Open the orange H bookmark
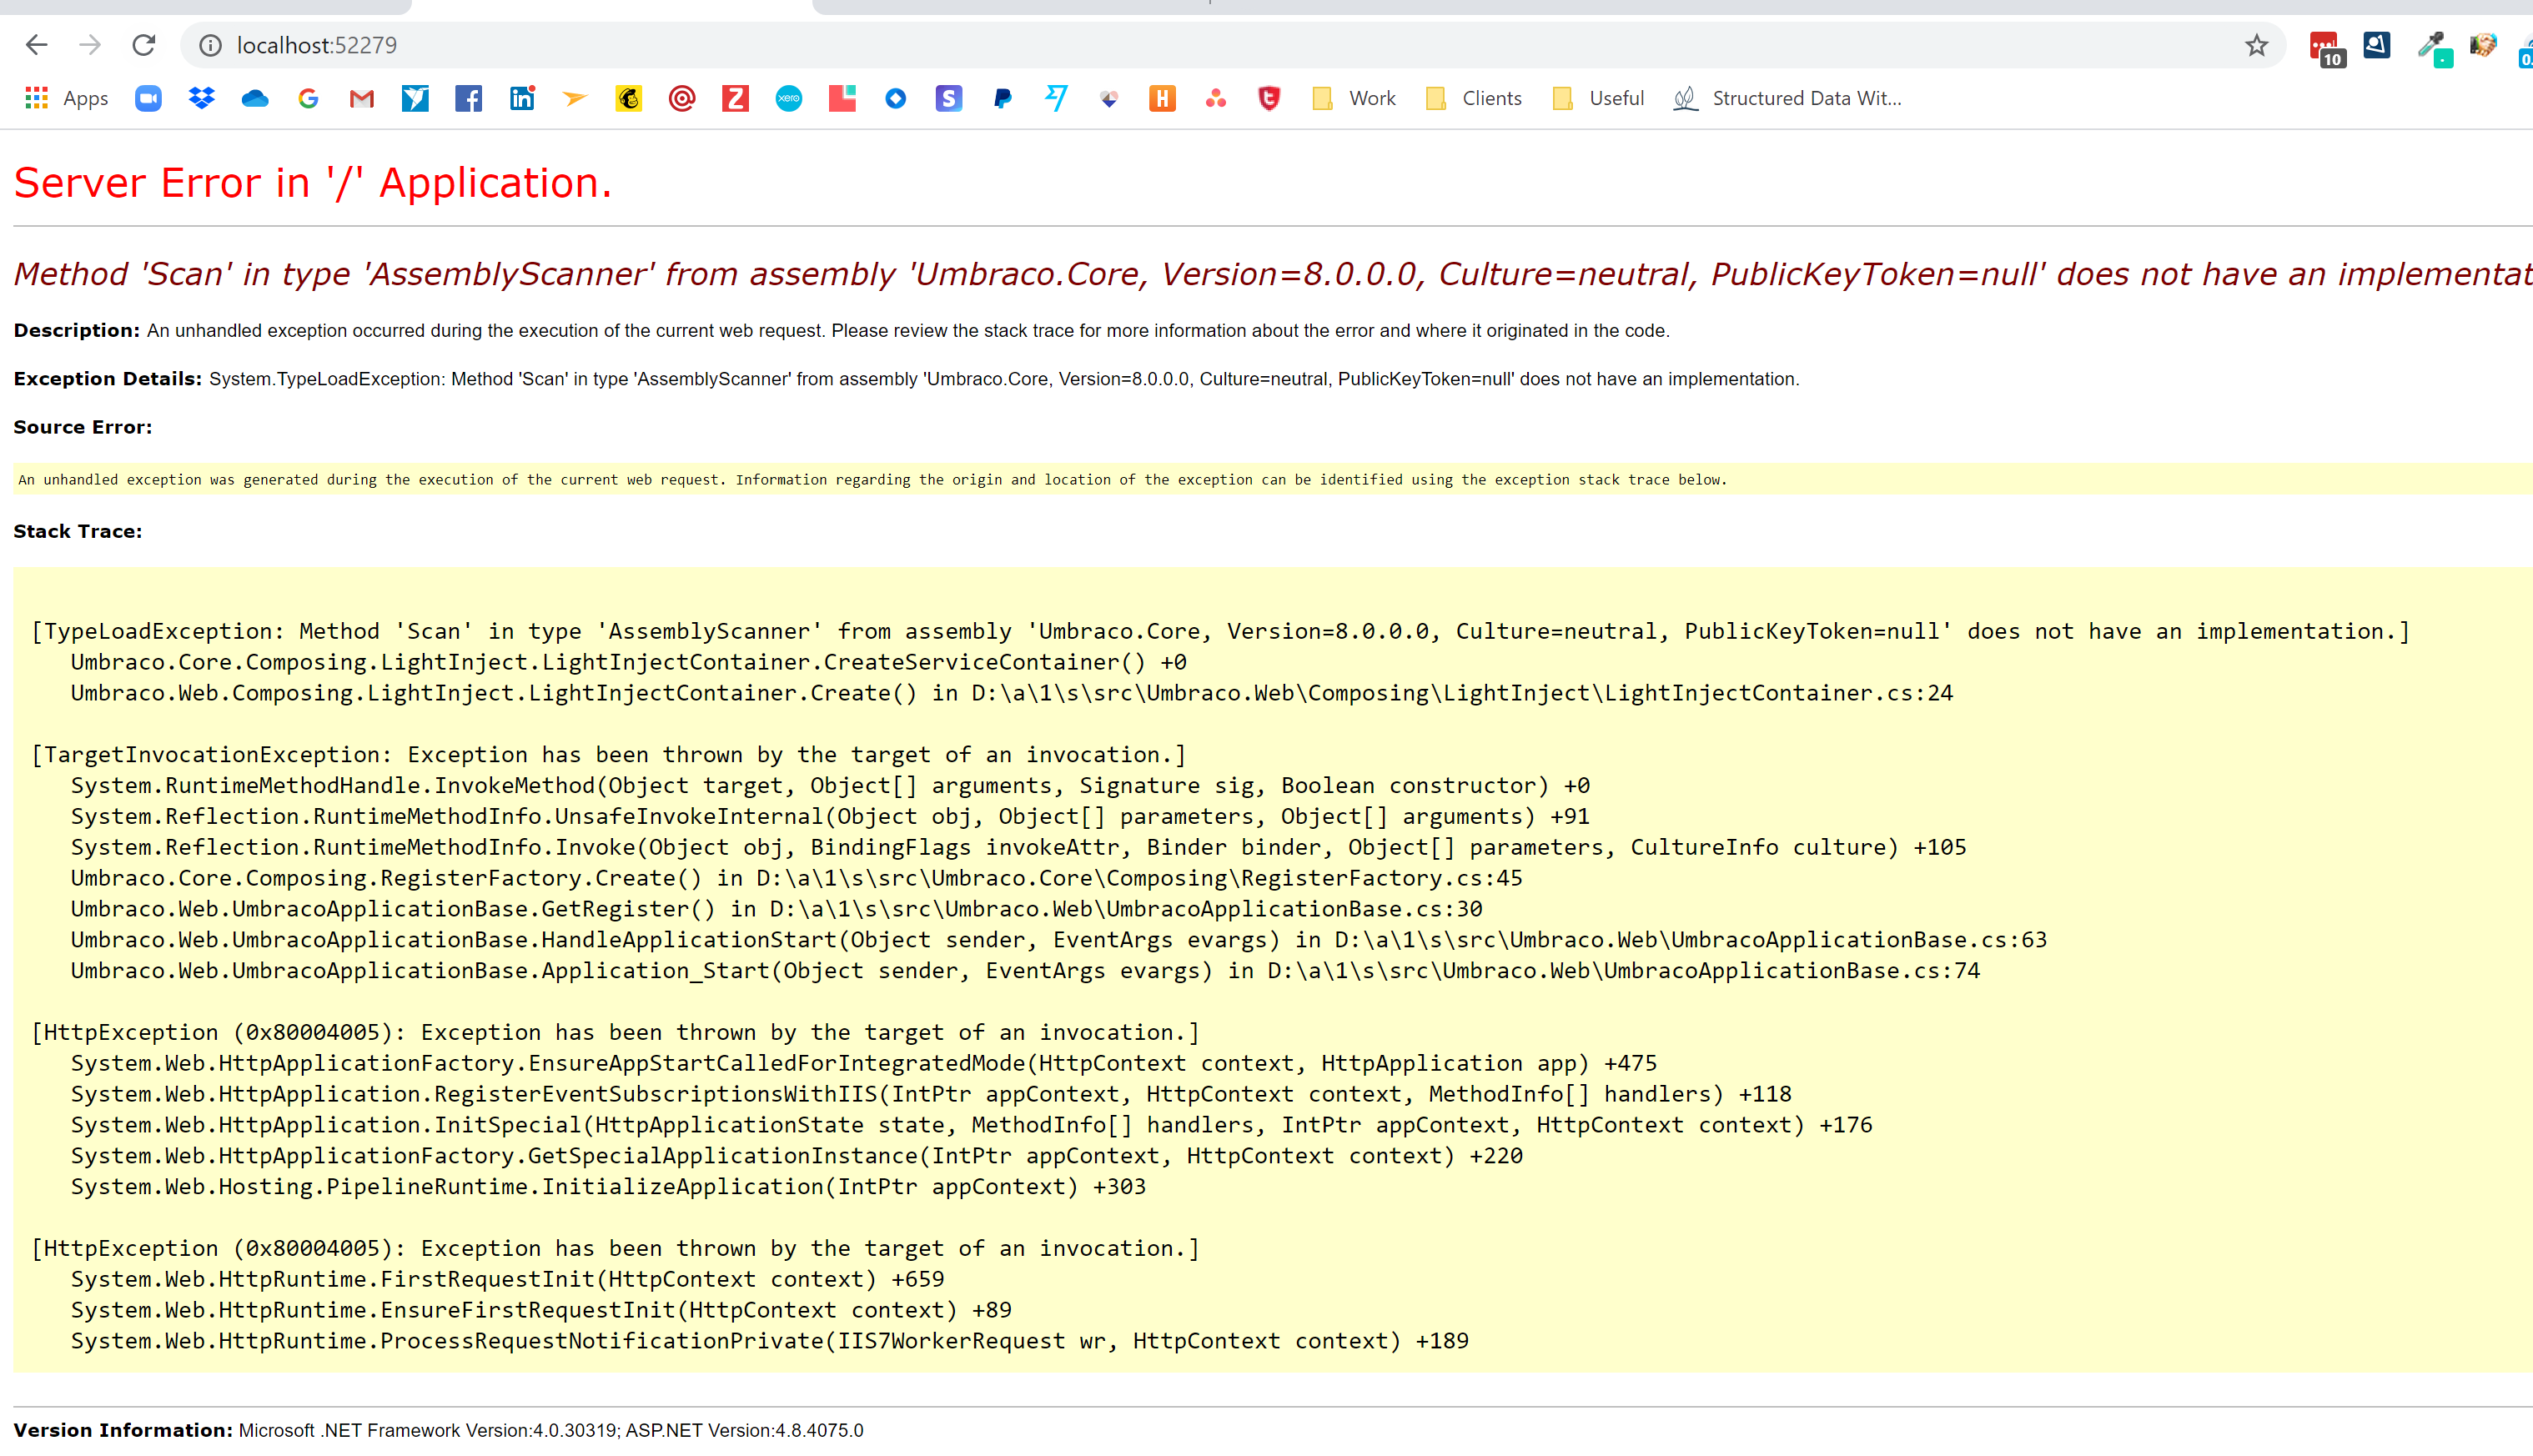2533x1456 pixels. [x=1162, y=98]
